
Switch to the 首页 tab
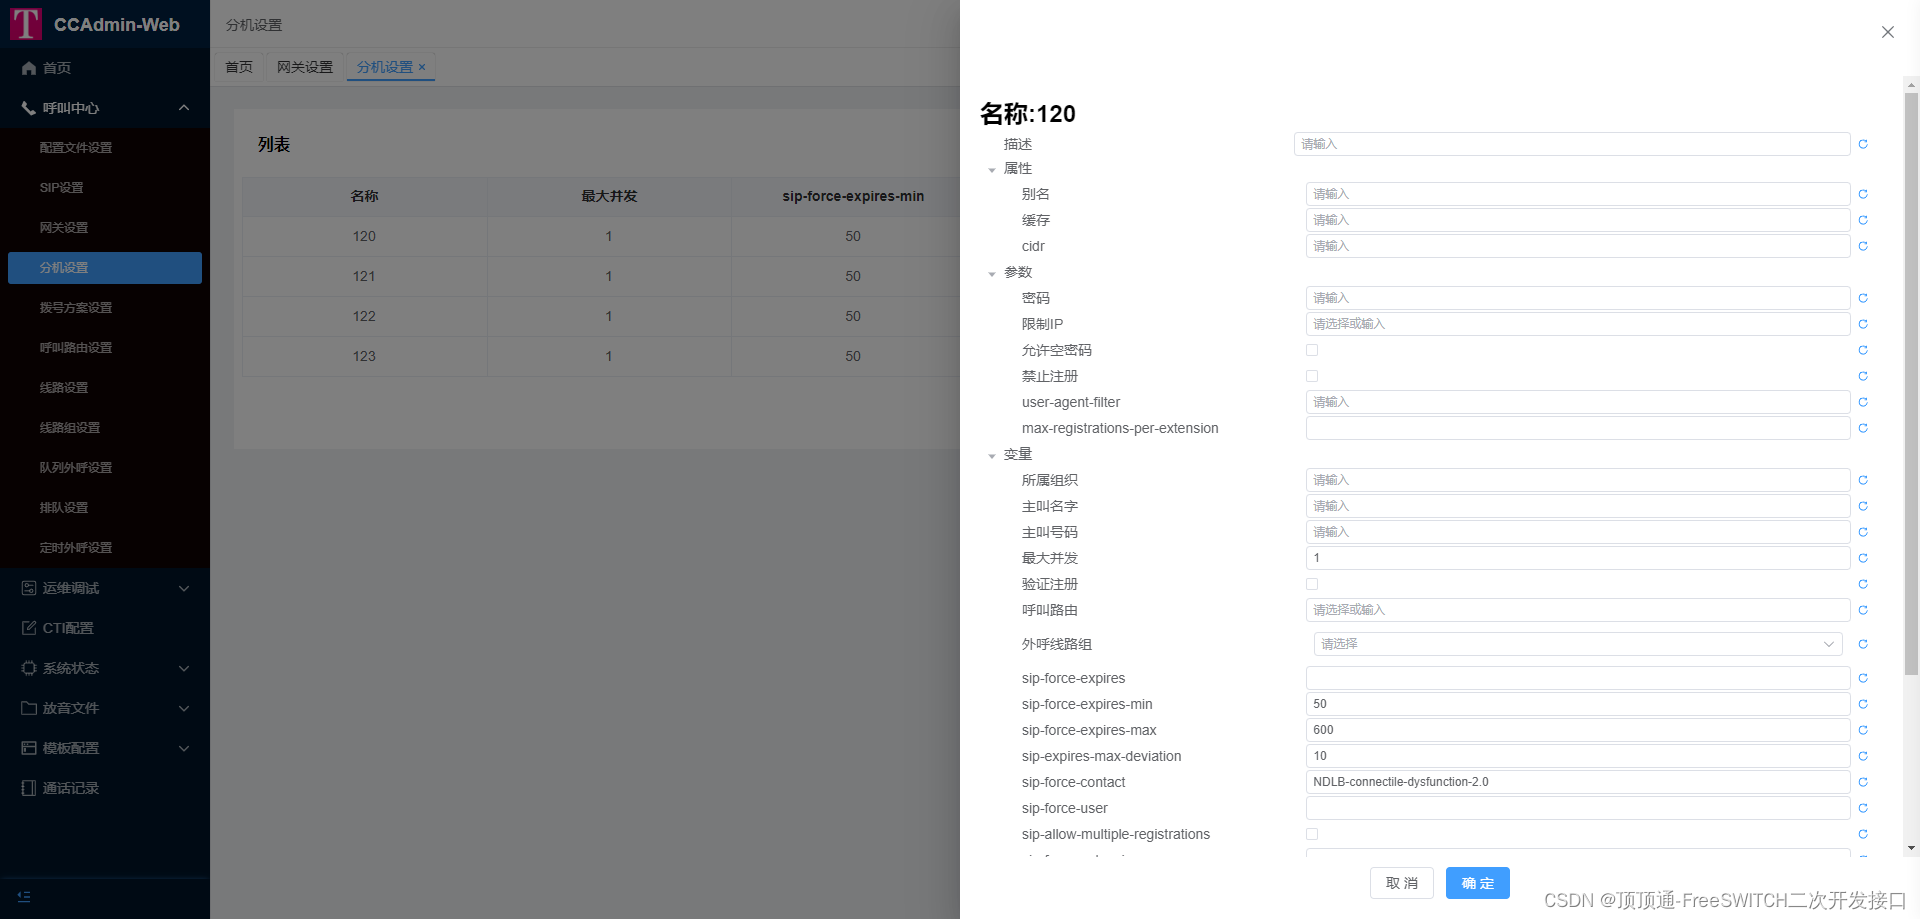click(239, 67)
